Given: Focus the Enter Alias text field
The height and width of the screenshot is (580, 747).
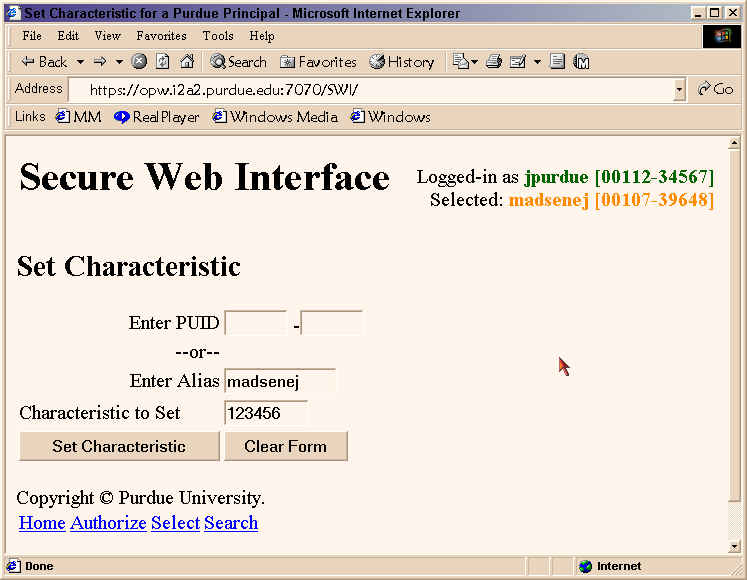Looking at the screenshot, I should pyautogui.click(x=279, y=381).
